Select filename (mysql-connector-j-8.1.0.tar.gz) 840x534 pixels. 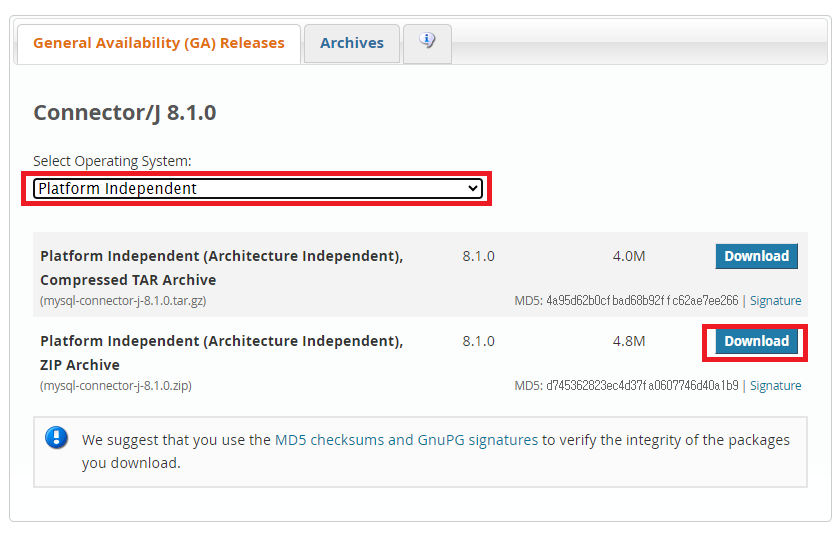coord(123,300)
